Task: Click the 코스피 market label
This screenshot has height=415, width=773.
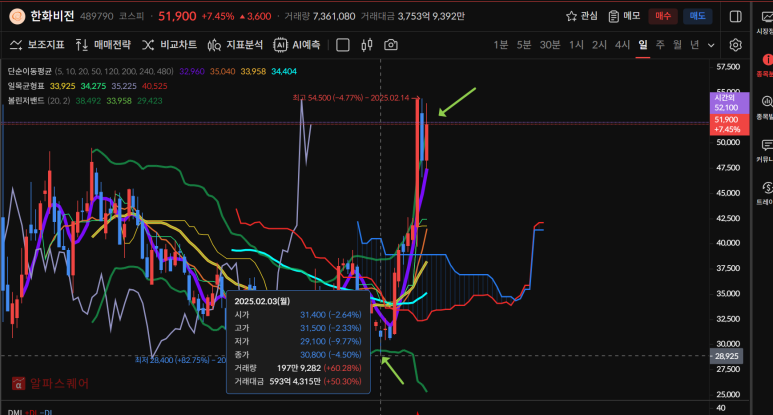Action: tap(131, 16)
